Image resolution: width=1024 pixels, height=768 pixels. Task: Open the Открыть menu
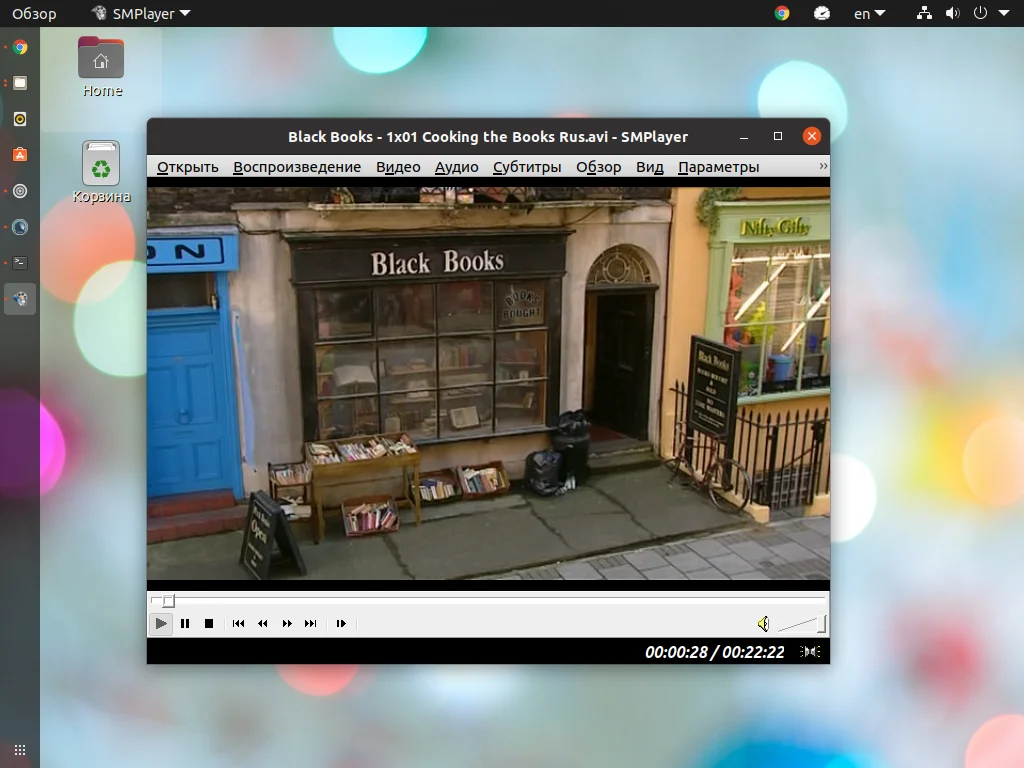tap(187, 167)
